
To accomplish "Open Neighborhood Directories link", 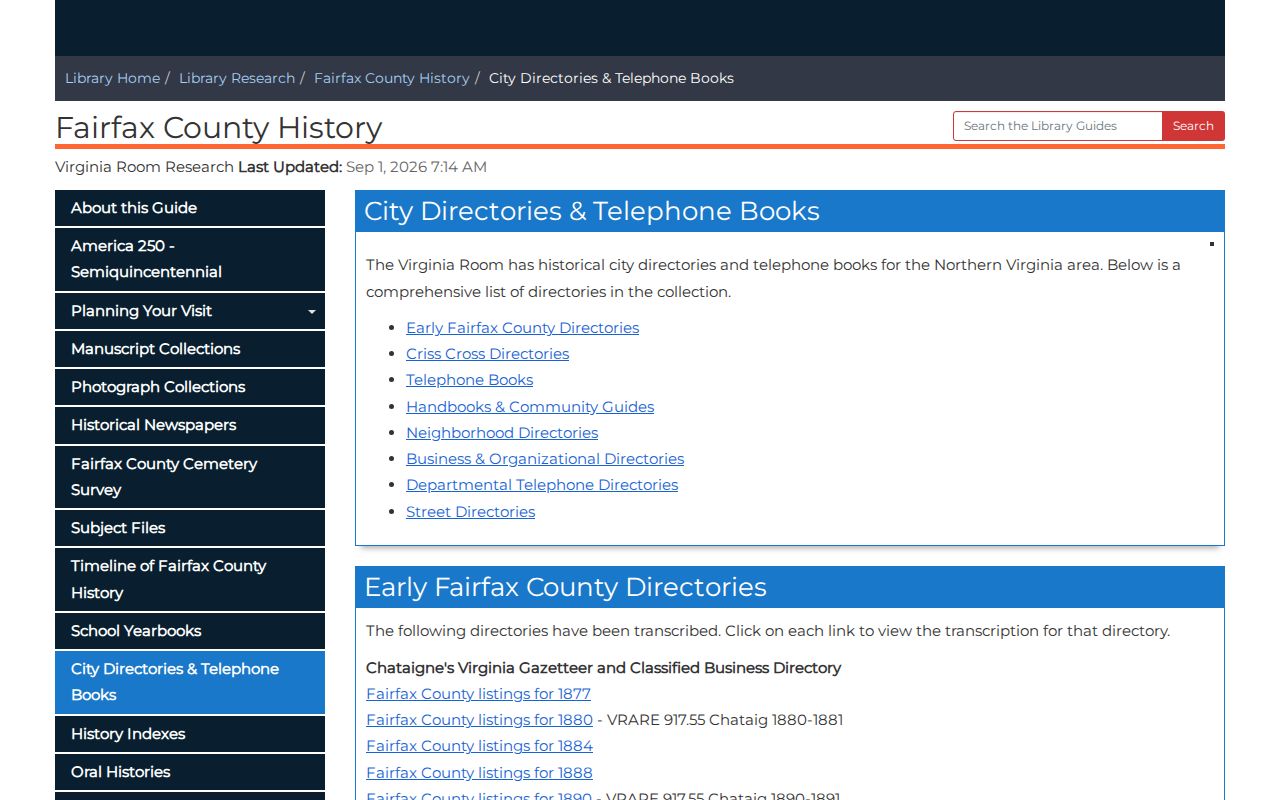I will click(x=502, y=433).
